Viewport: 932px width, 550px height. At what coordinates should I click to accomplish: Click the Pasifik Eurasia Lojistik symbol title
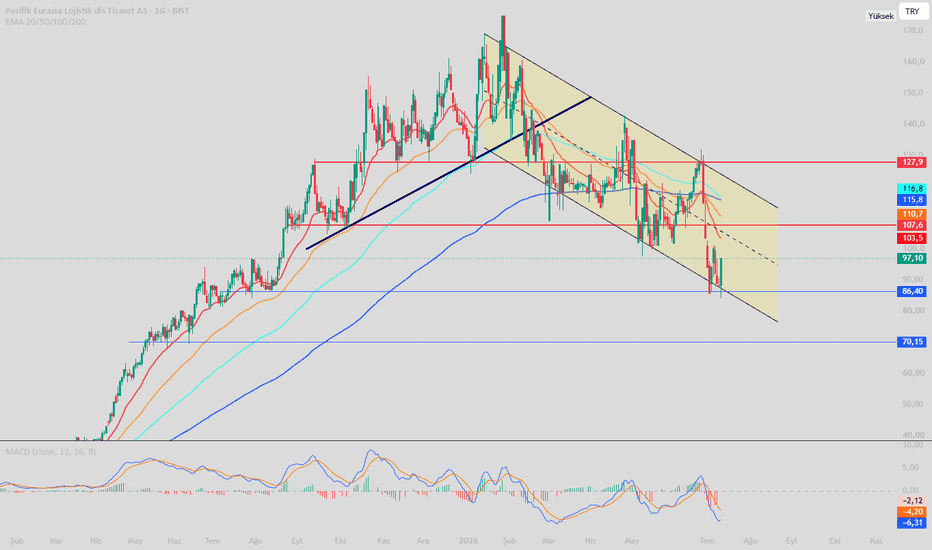click(97, 11)
